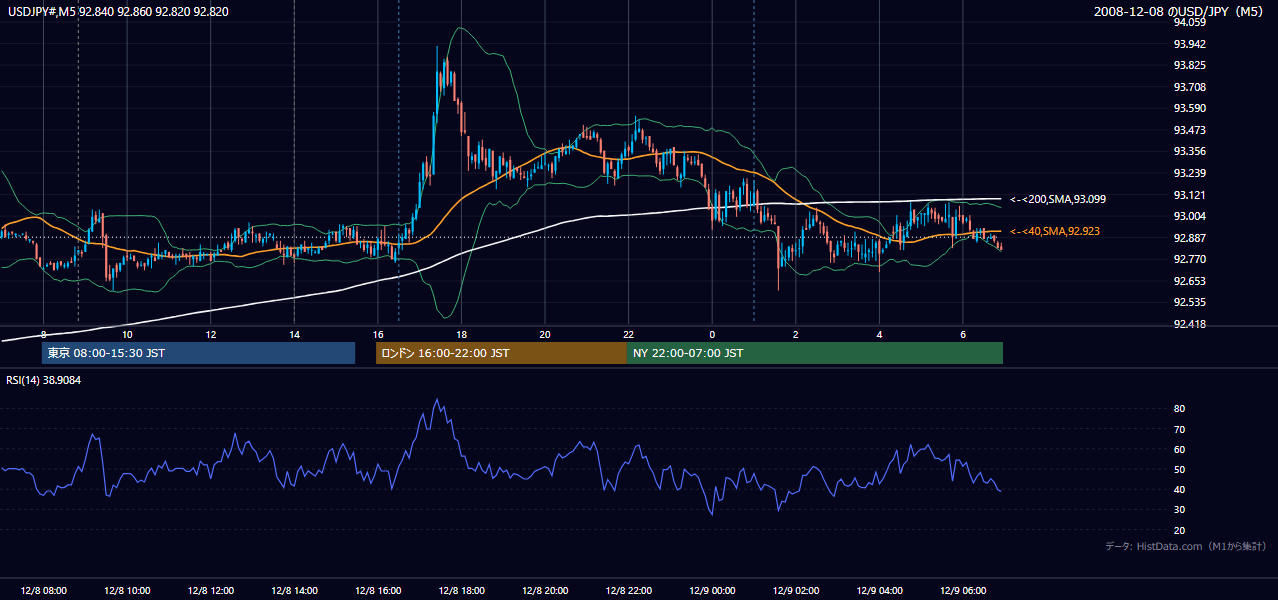Click hour tick 14 under price chart

[294, 334]
